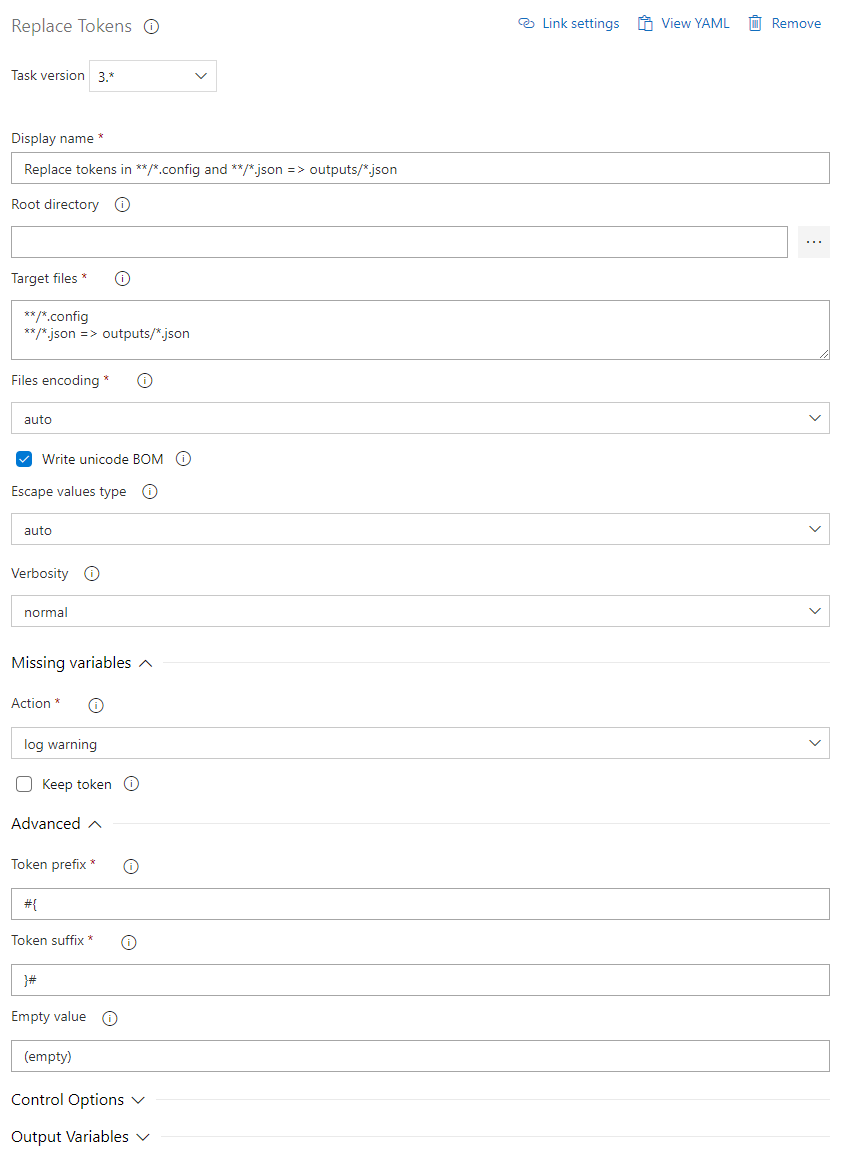The width and height of the screenshot is (852, 1160).
Task: Focus the Empty value field
Action: pos(420,1056)
